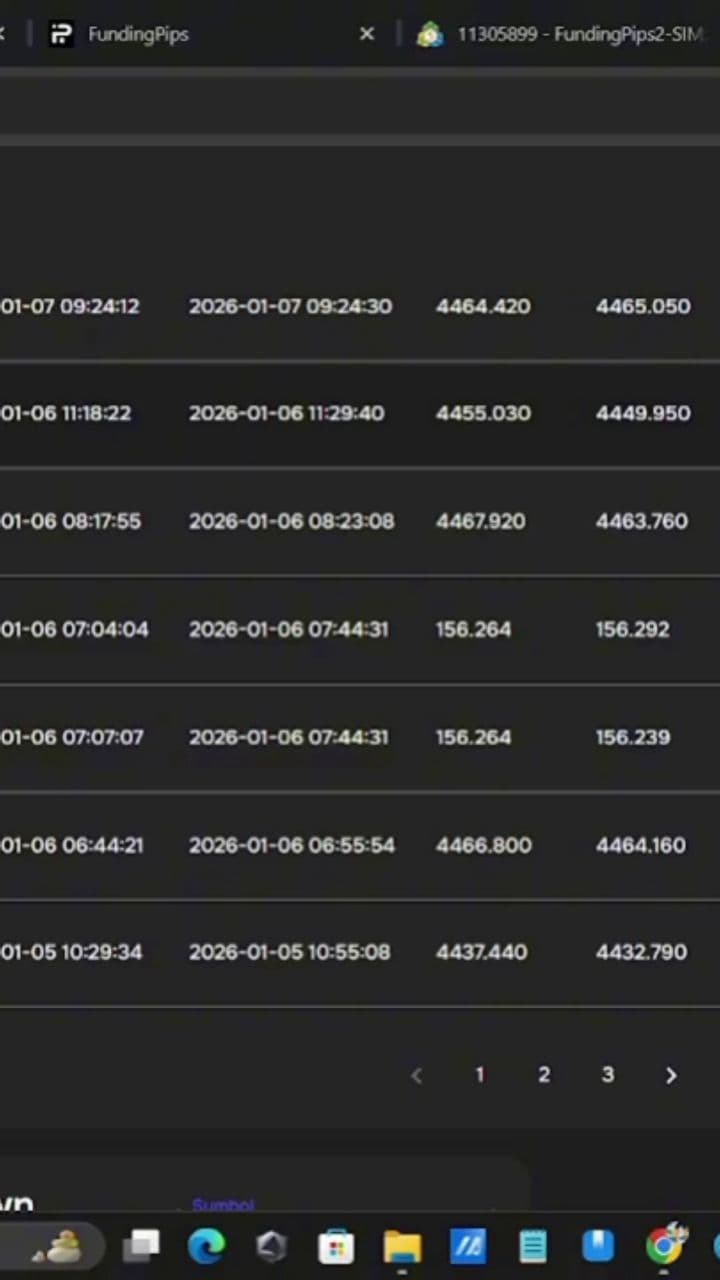Navigate to page 2 of trade history
This screenshot has height=1280, width=720.
(544, 1075)
